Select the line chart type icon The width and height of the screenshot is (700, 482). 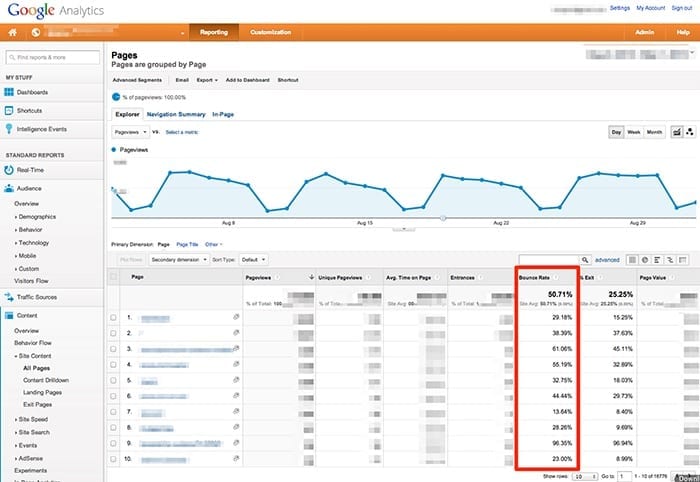[x=677, y=132]
